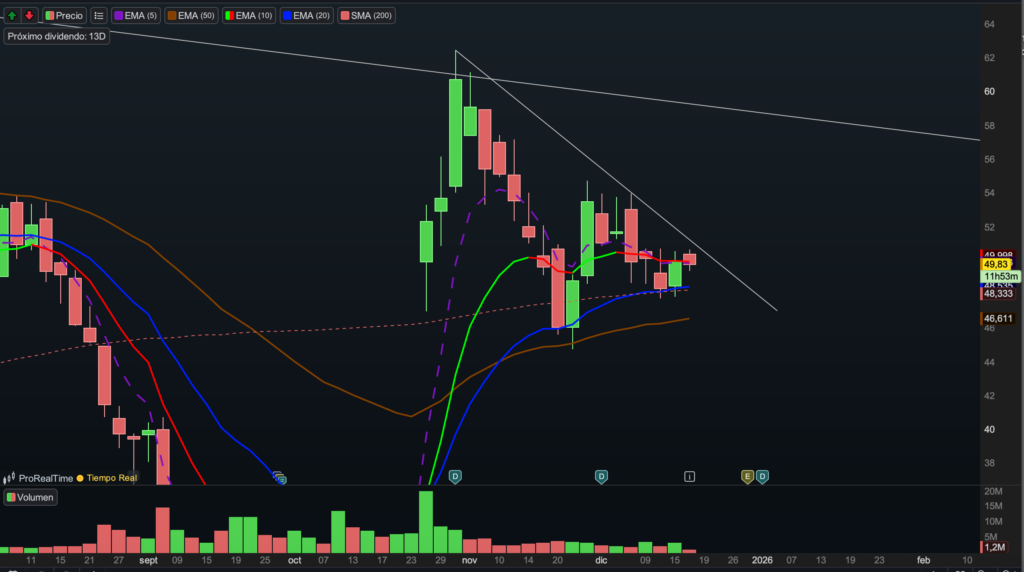Click the 49,83 current price label
This screenshot has width=1024, height=572.
tap(997, 264)
